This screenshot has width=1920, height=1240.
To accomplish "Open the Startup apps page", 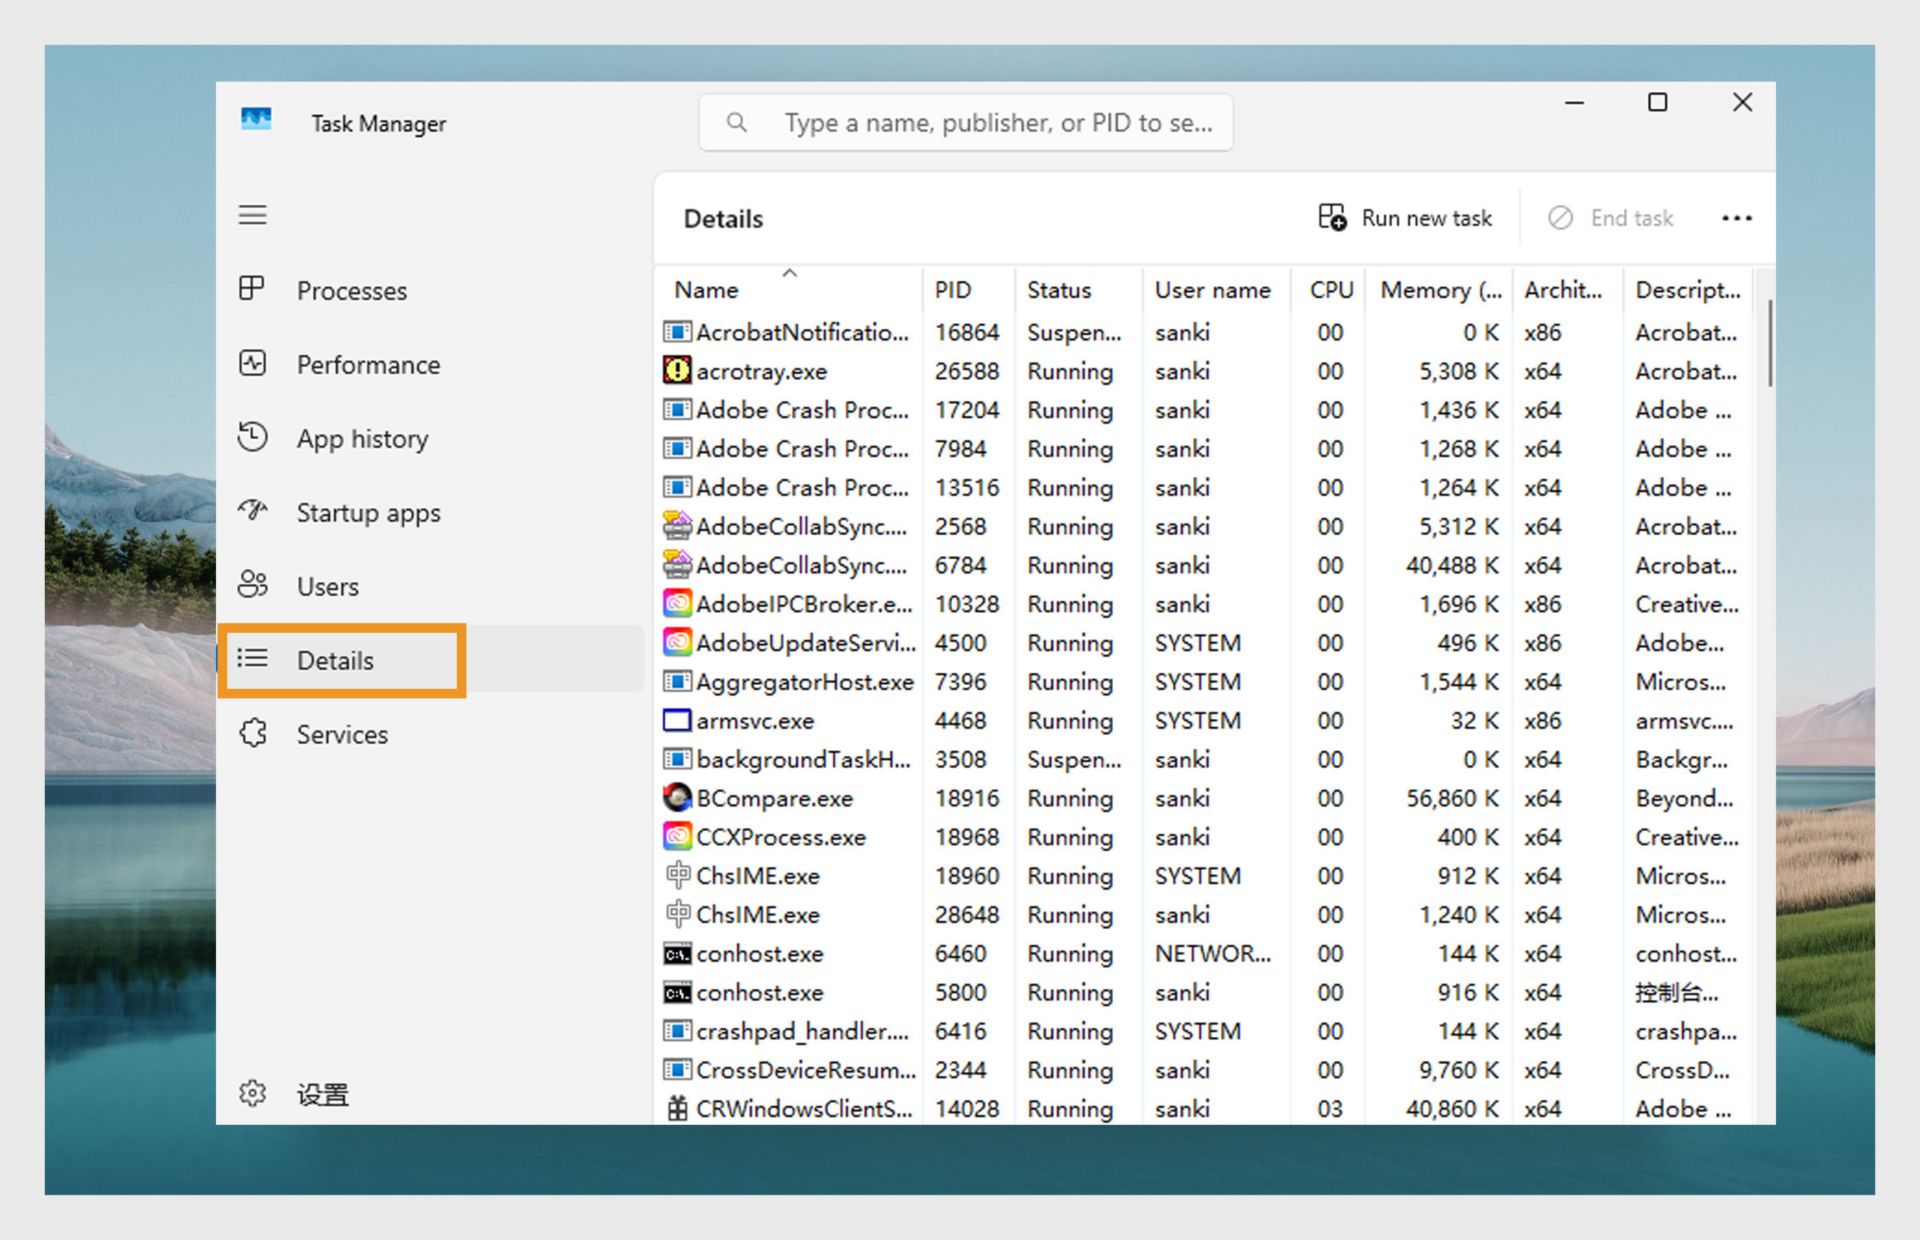I will coord(367,513).
